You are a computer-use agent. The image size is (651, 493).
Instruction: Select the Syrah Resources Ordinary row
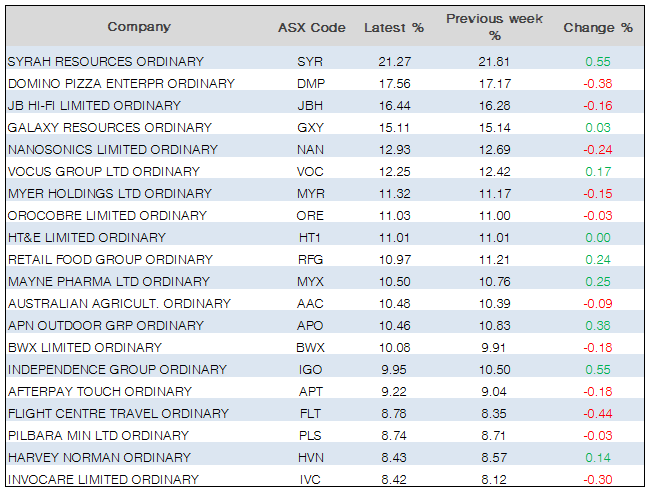pos(105,62)
